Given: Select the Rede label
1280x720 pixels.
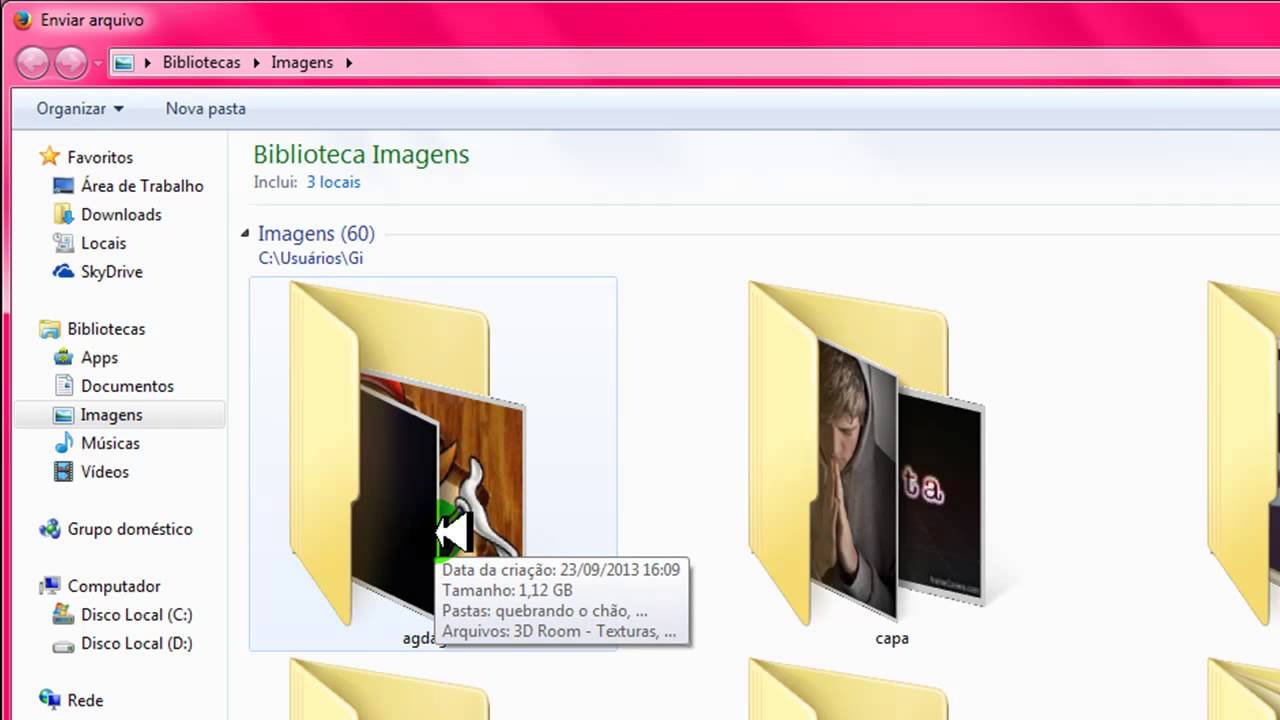Looking at the screenshot, I should click(85, 700).
